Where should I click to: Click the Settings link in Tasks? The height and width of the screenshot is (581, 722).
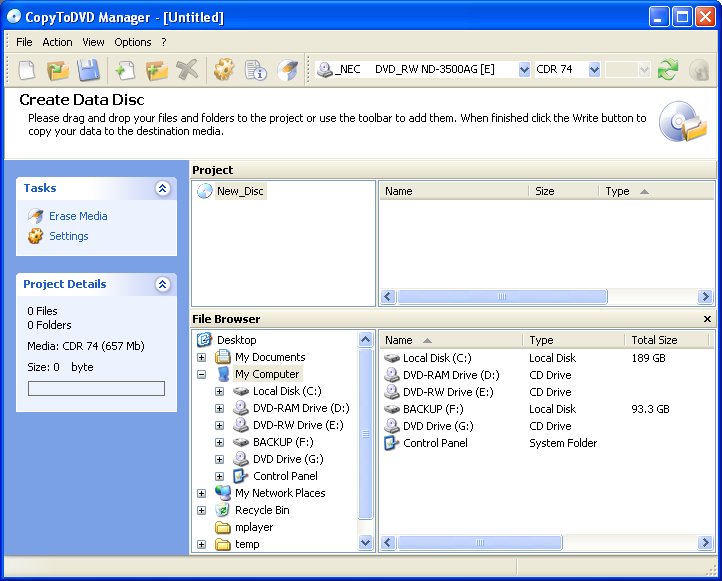coord(69,236)
